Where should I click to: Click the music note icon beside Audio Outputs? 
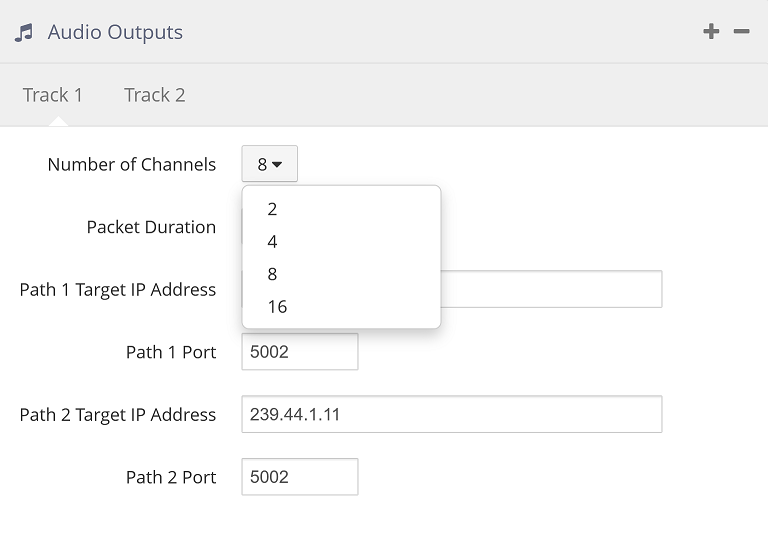[23, 32]
